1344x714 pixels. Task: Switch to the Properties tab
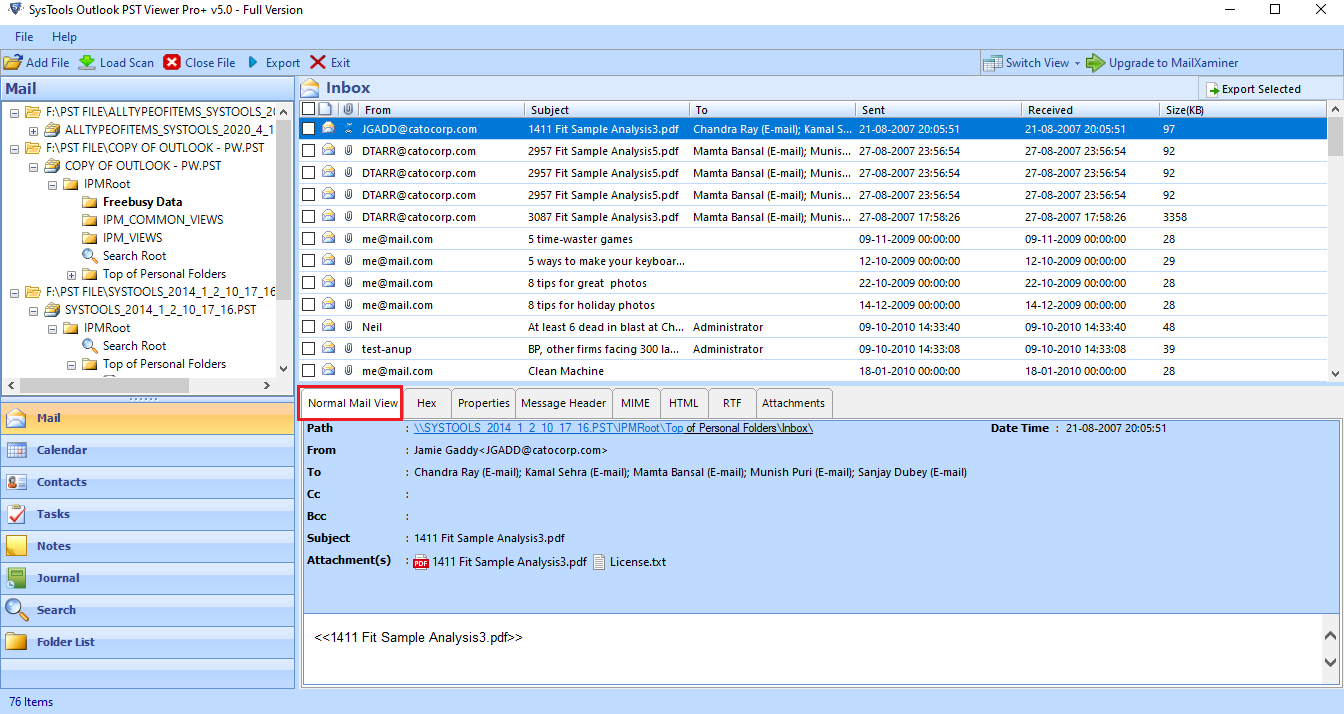click(484, 403)
